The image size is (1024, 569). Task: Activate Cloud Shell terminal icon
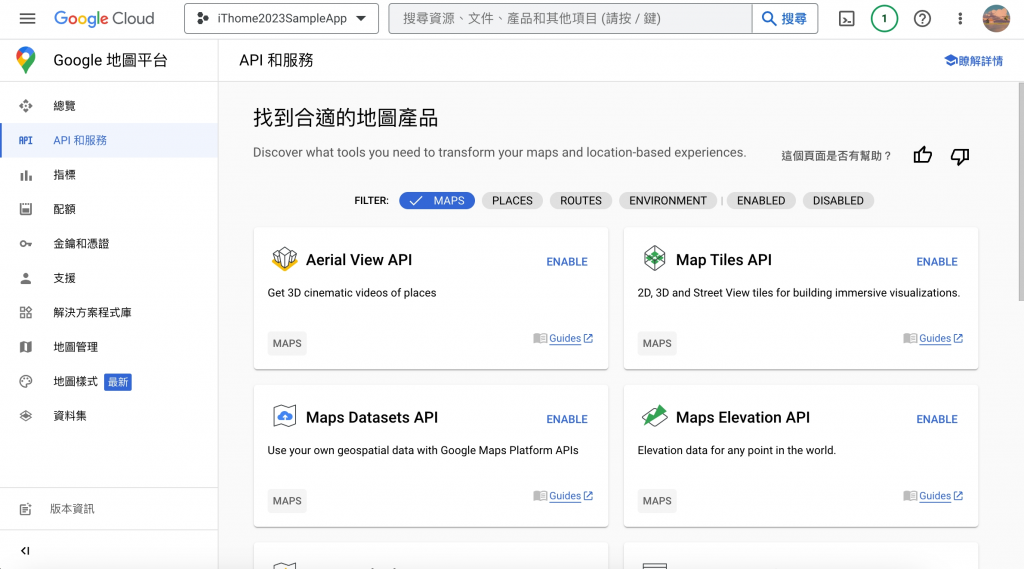(846, 19)
